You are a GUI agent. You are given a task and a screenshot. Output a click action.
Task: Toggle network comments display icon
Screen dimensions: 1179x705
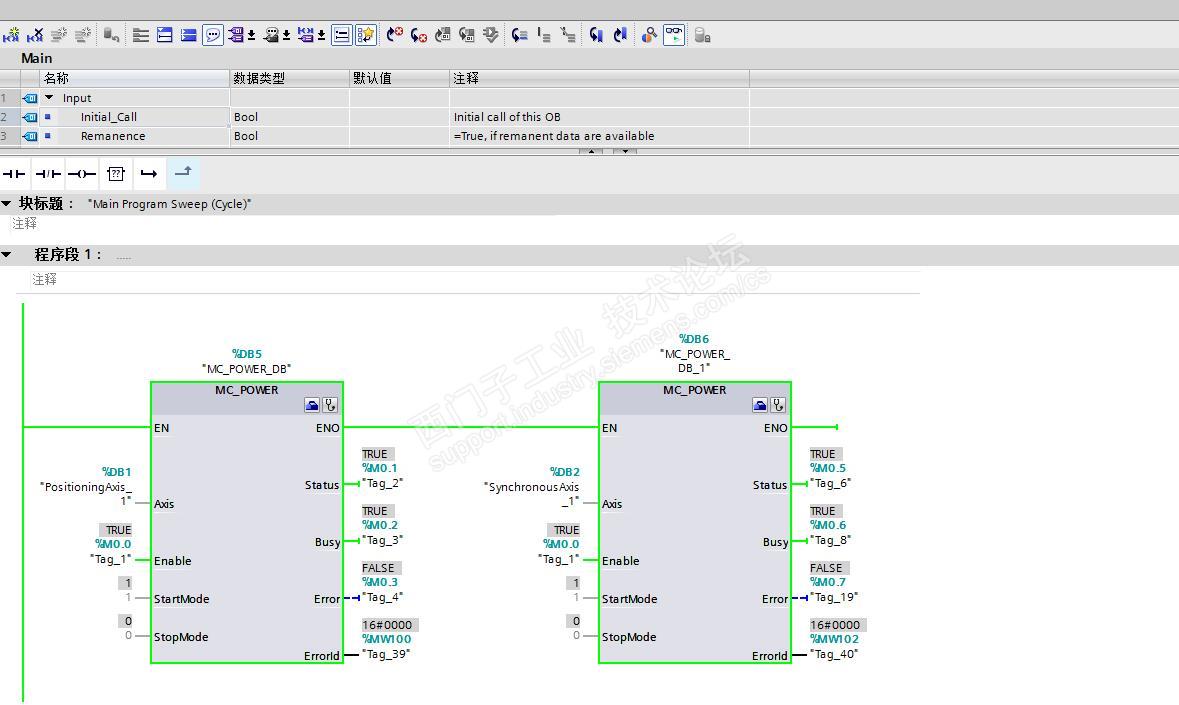click(341, 35)
